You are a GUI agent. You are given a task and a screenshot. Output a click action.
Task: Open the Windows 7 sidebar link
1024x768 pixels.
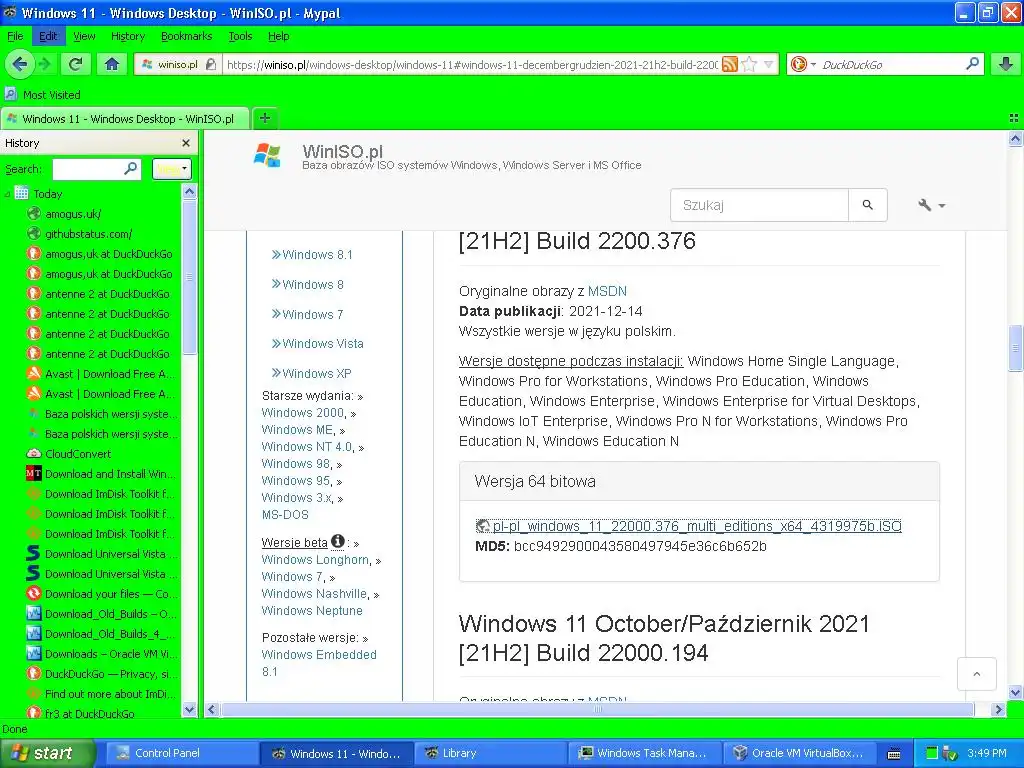[x=312, y=314]
